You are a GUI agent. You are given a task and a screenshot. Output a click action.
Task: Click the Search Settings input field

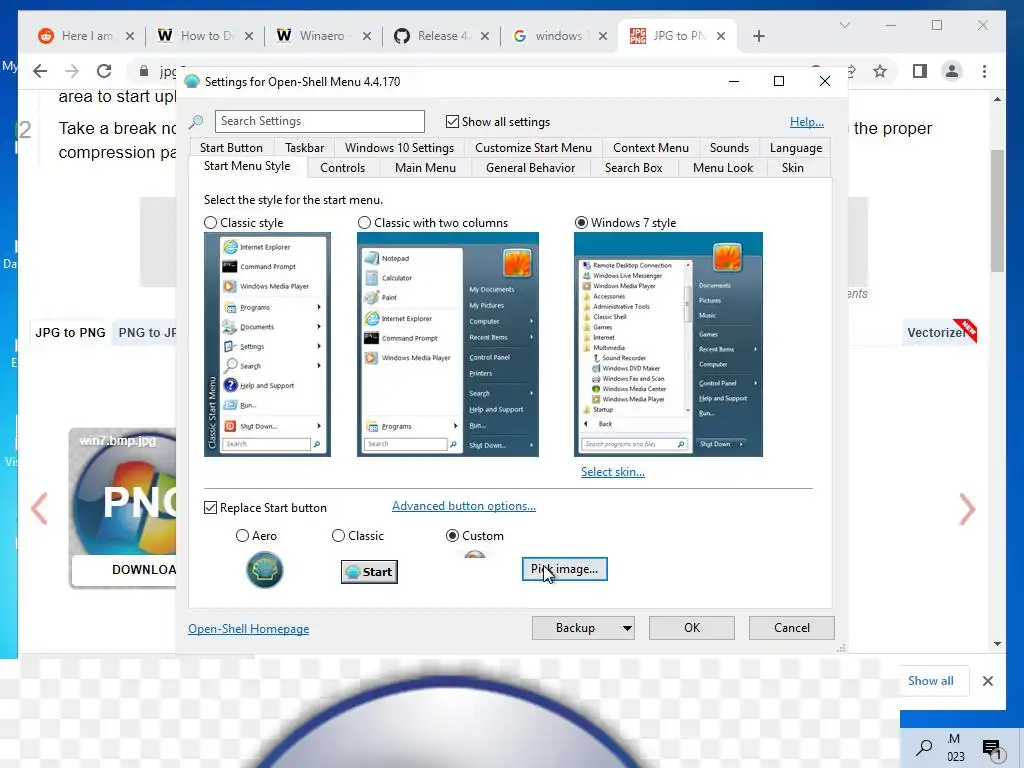[320, 121]
